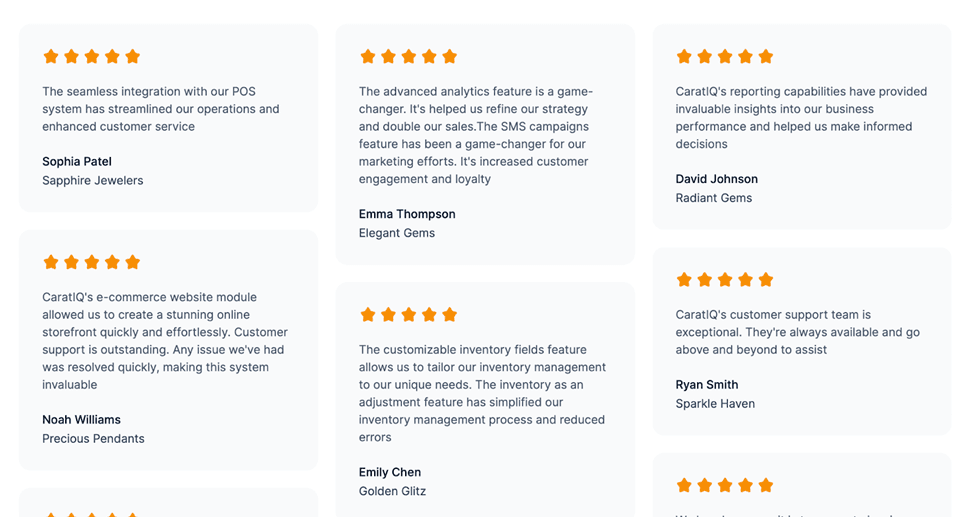This screenshot has height=517, width=975.
Task: Click Sparkle Haven company label
Action: [x=715, y=403]
